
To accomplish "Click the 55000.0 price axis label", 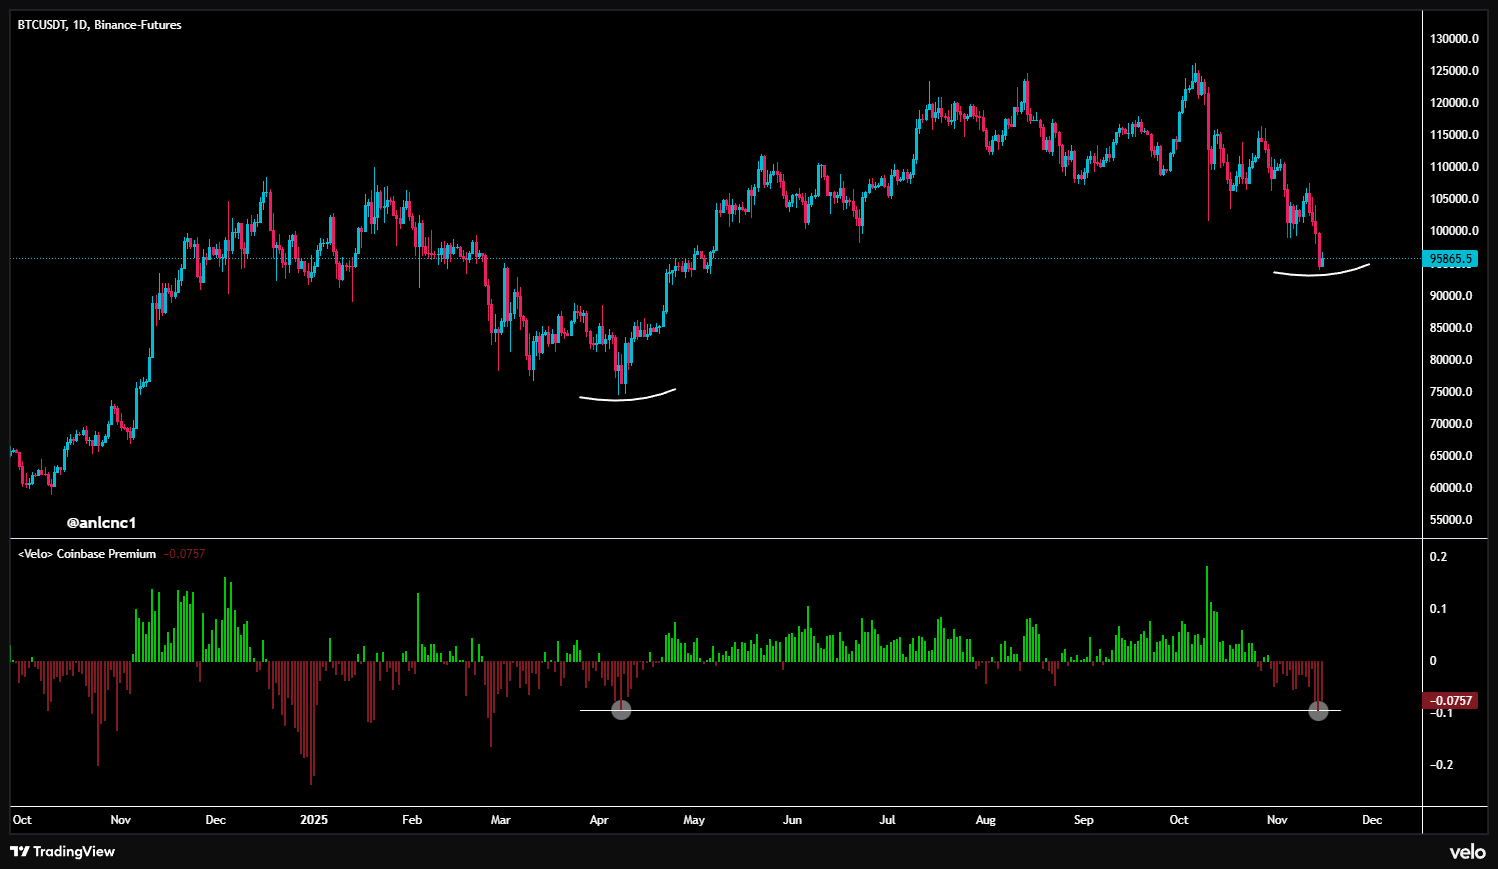I will pyautogui.click(x=1451, y=520).
